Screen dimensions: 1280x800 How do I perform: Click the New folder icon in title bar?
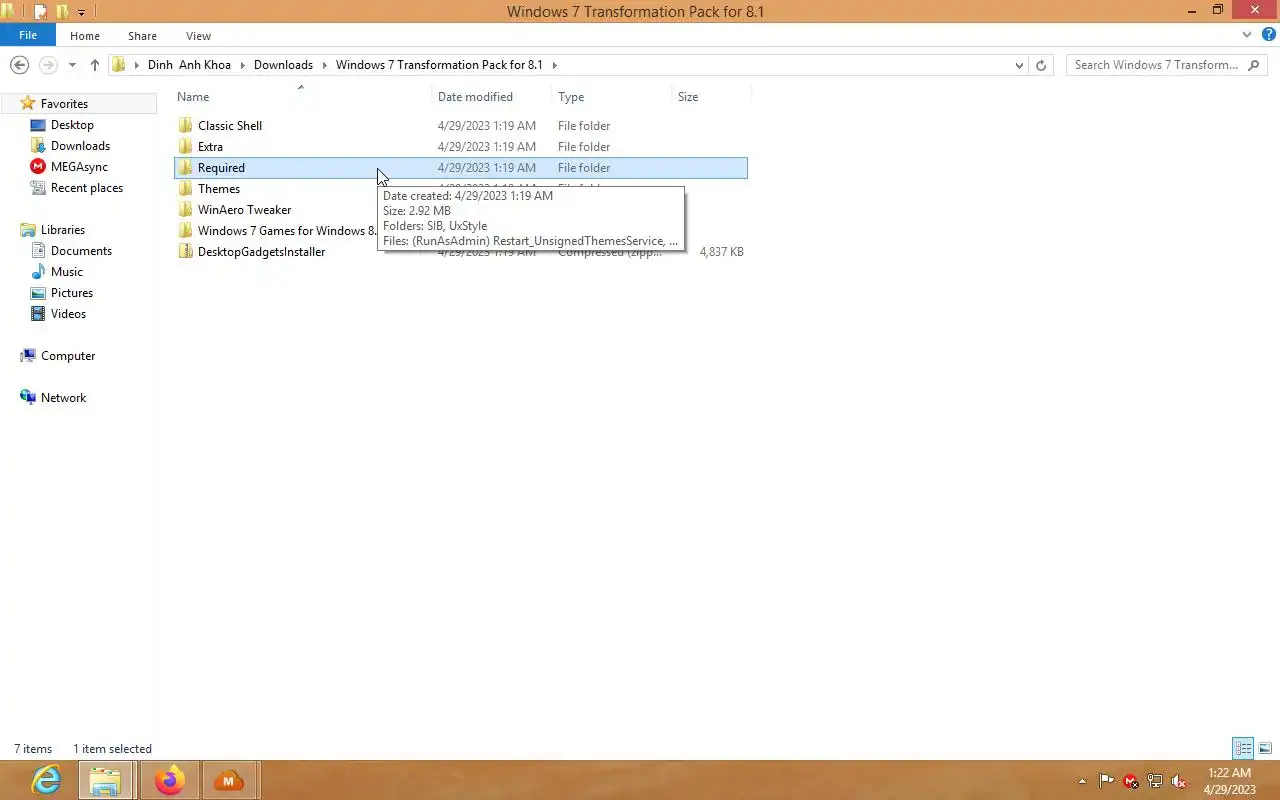click(x=62, y=12)
